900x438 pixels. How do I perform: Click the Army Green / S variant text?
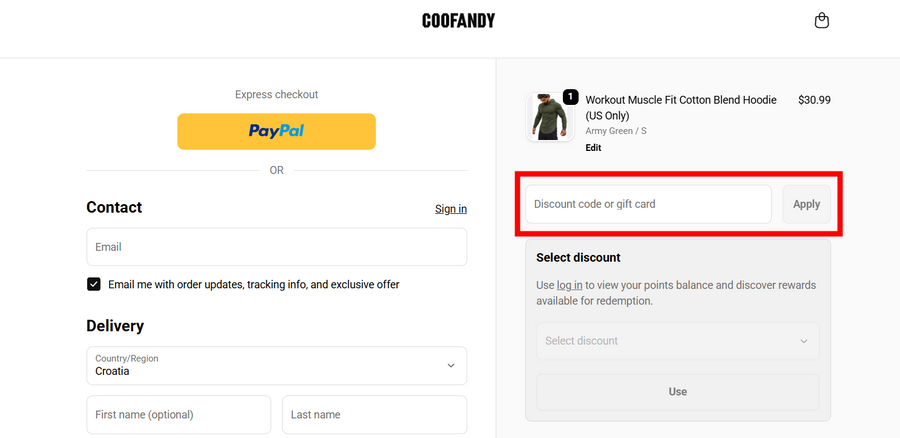pos(614,131)
